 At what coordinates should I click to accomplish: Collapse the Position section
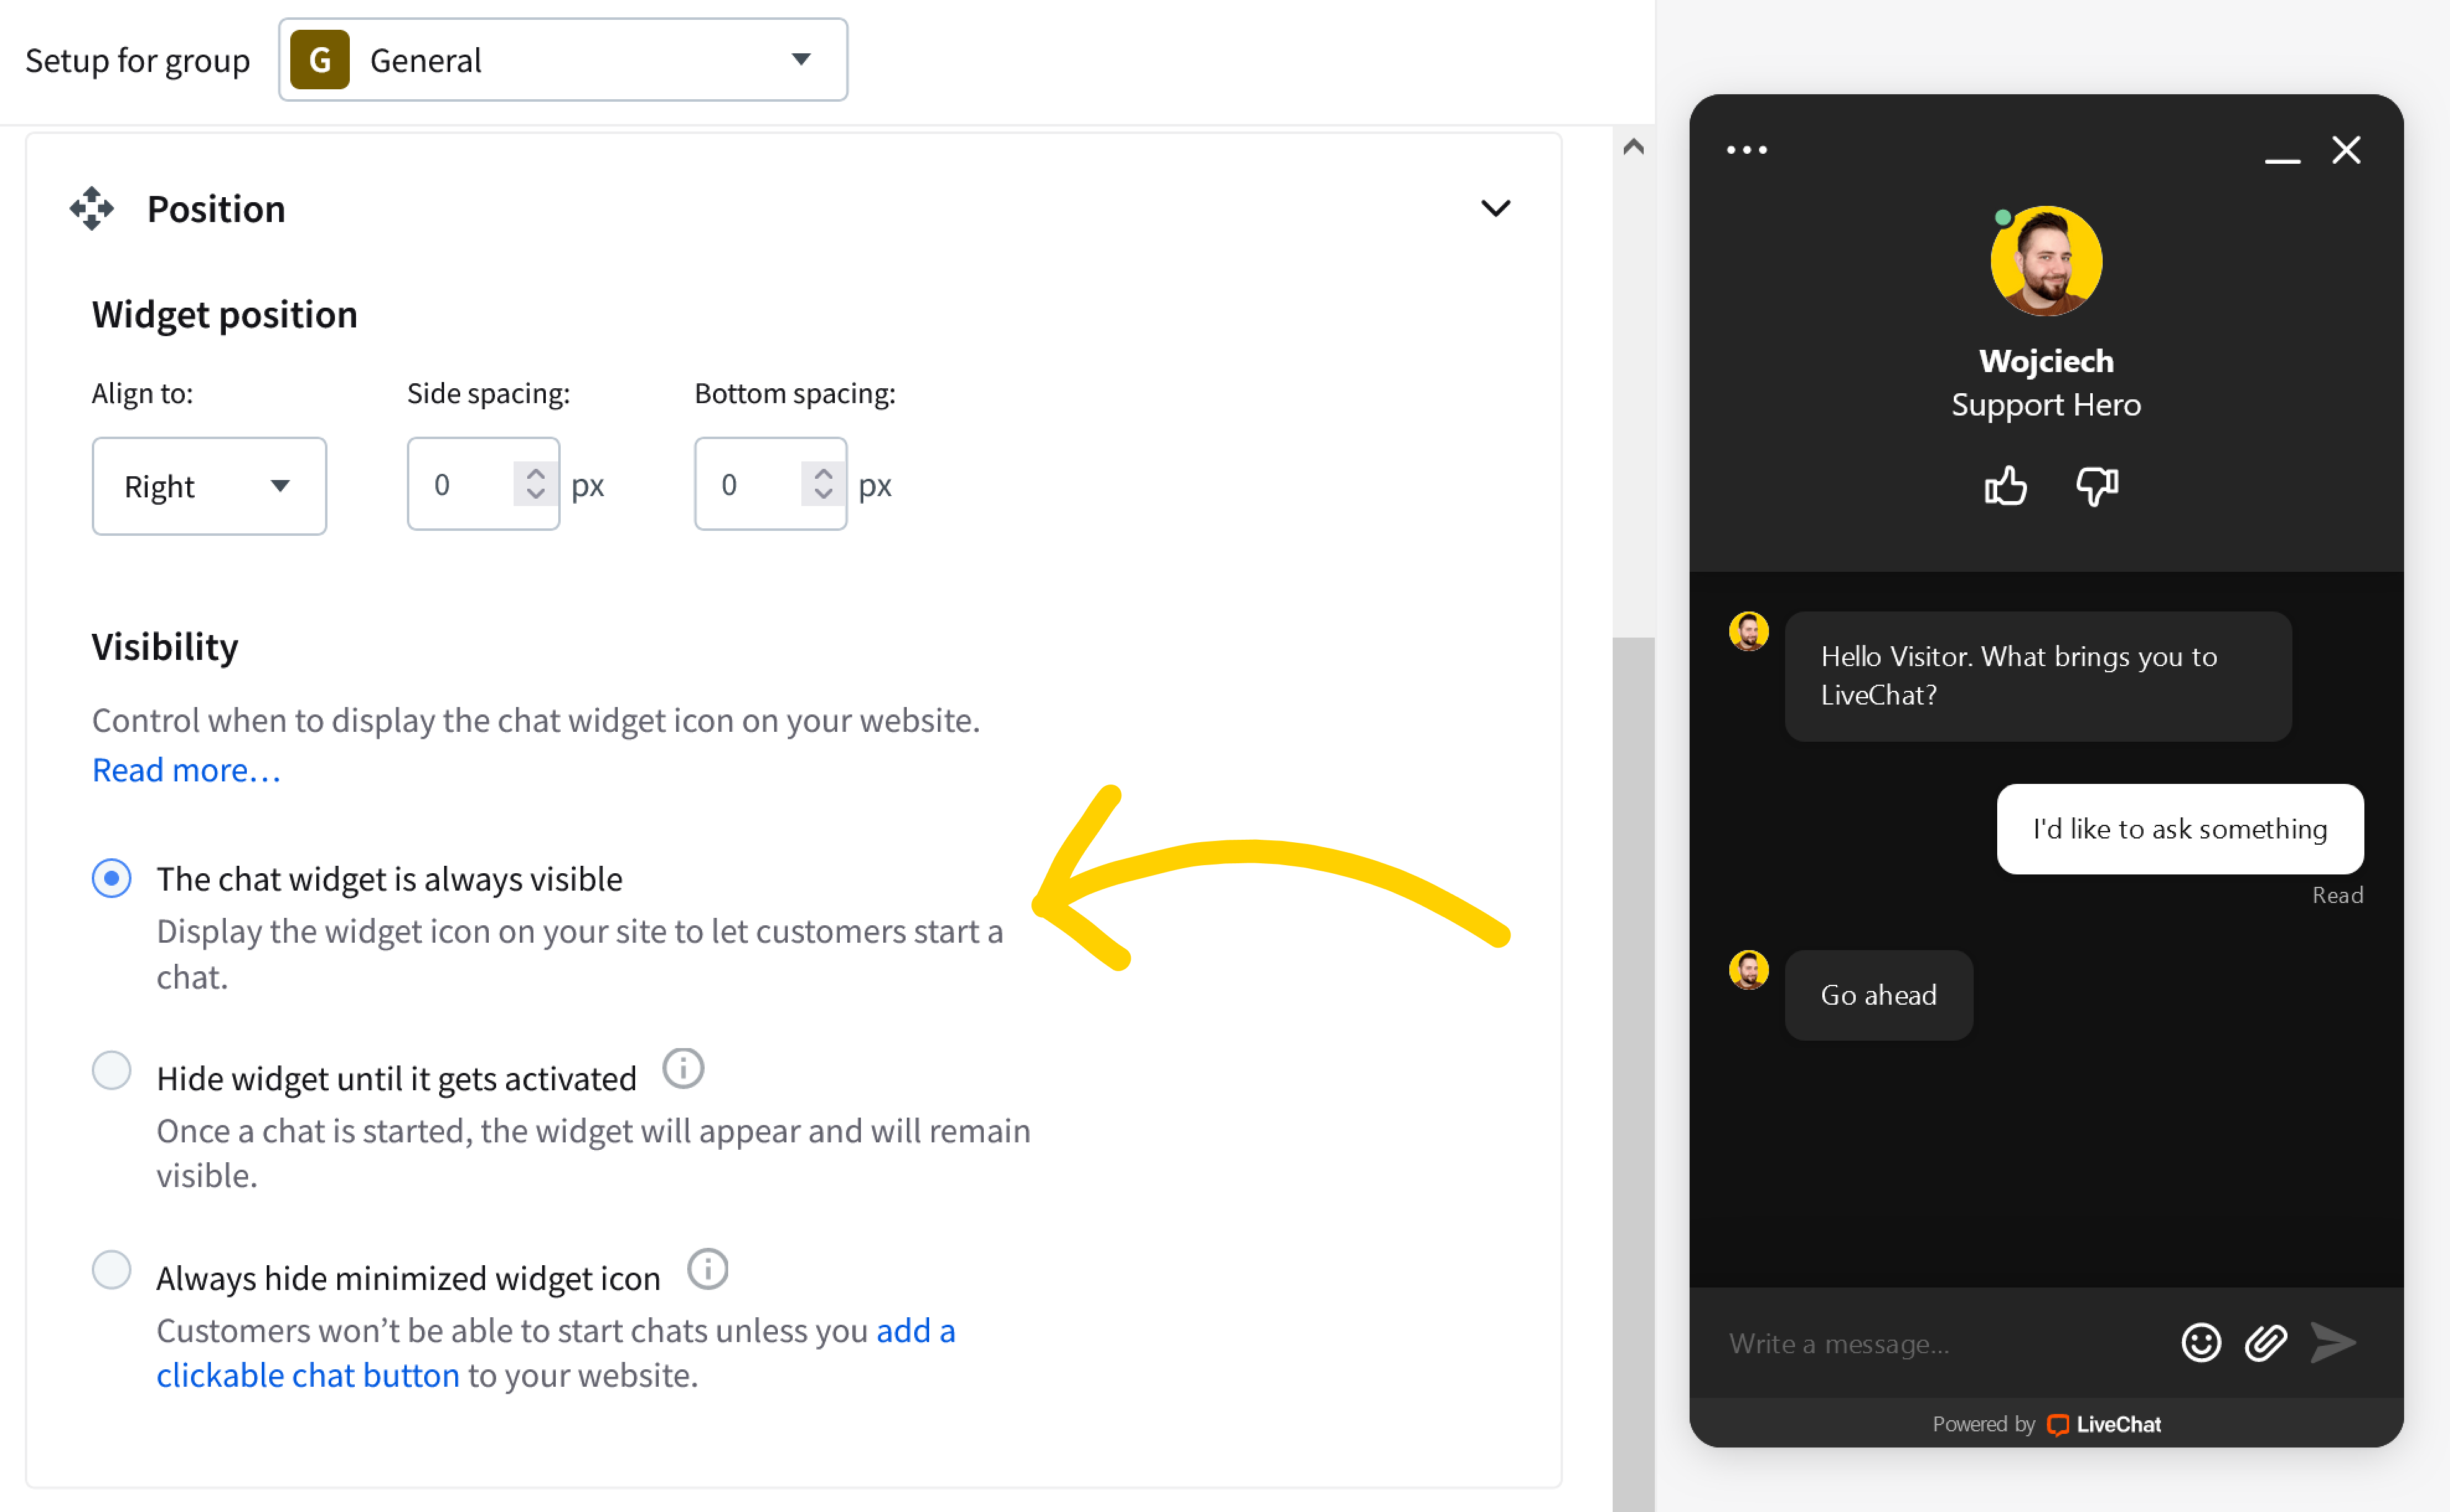point(1497,209)
